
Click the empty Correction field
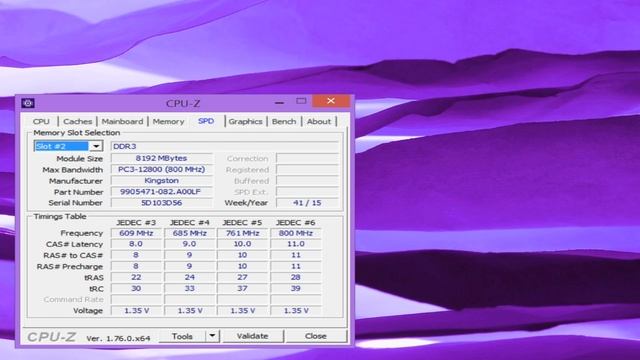[307, 158]
